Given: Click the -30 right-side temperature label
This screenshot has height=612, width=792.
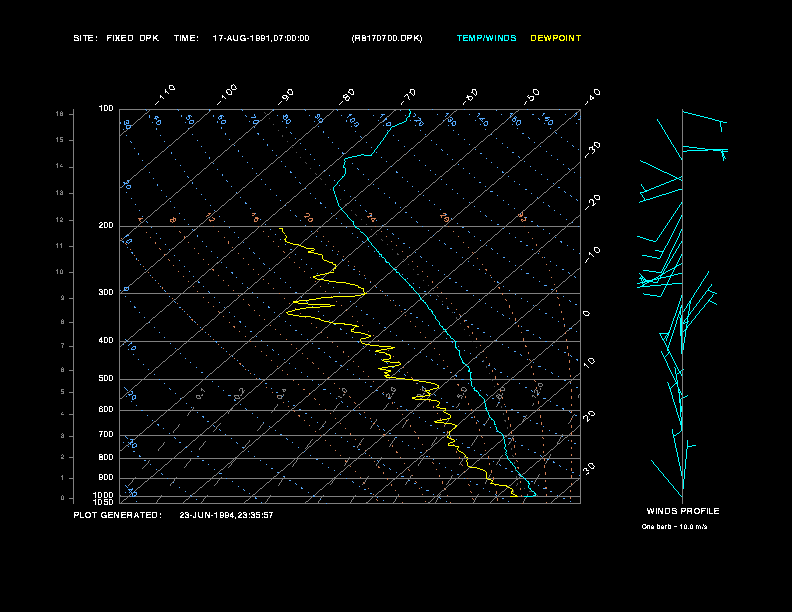Looking at the screenshot, I should click(x=592, y=149).
